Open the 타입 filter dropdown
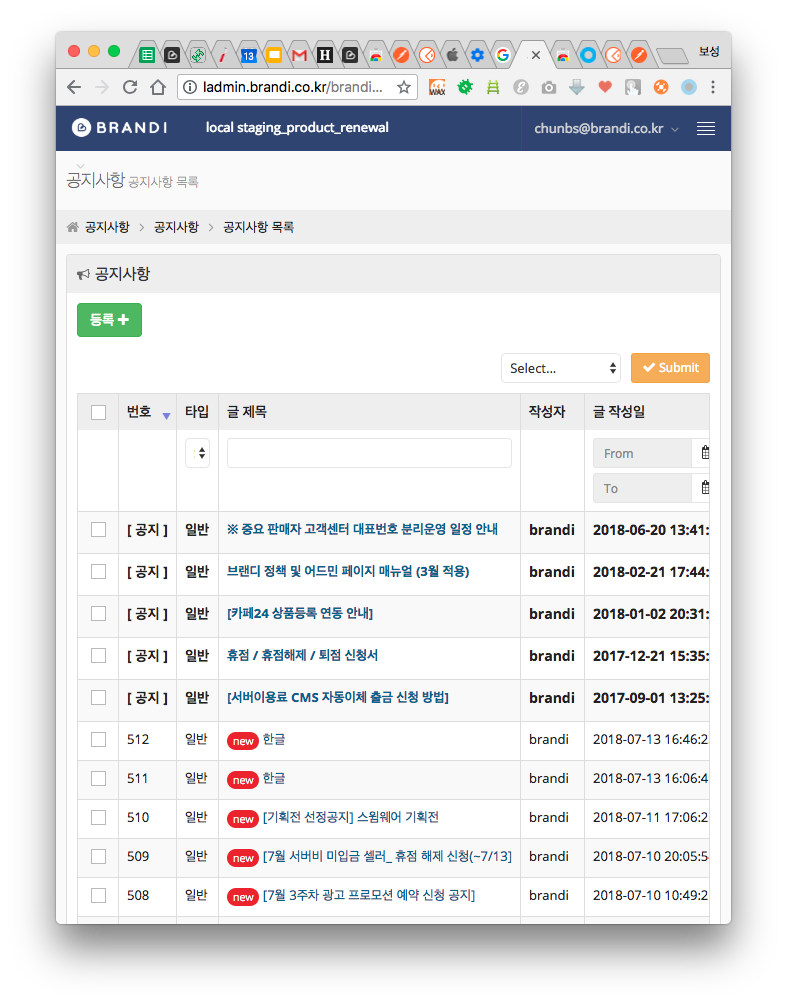This screenshot has width=787, height=1004. [197, 453]
